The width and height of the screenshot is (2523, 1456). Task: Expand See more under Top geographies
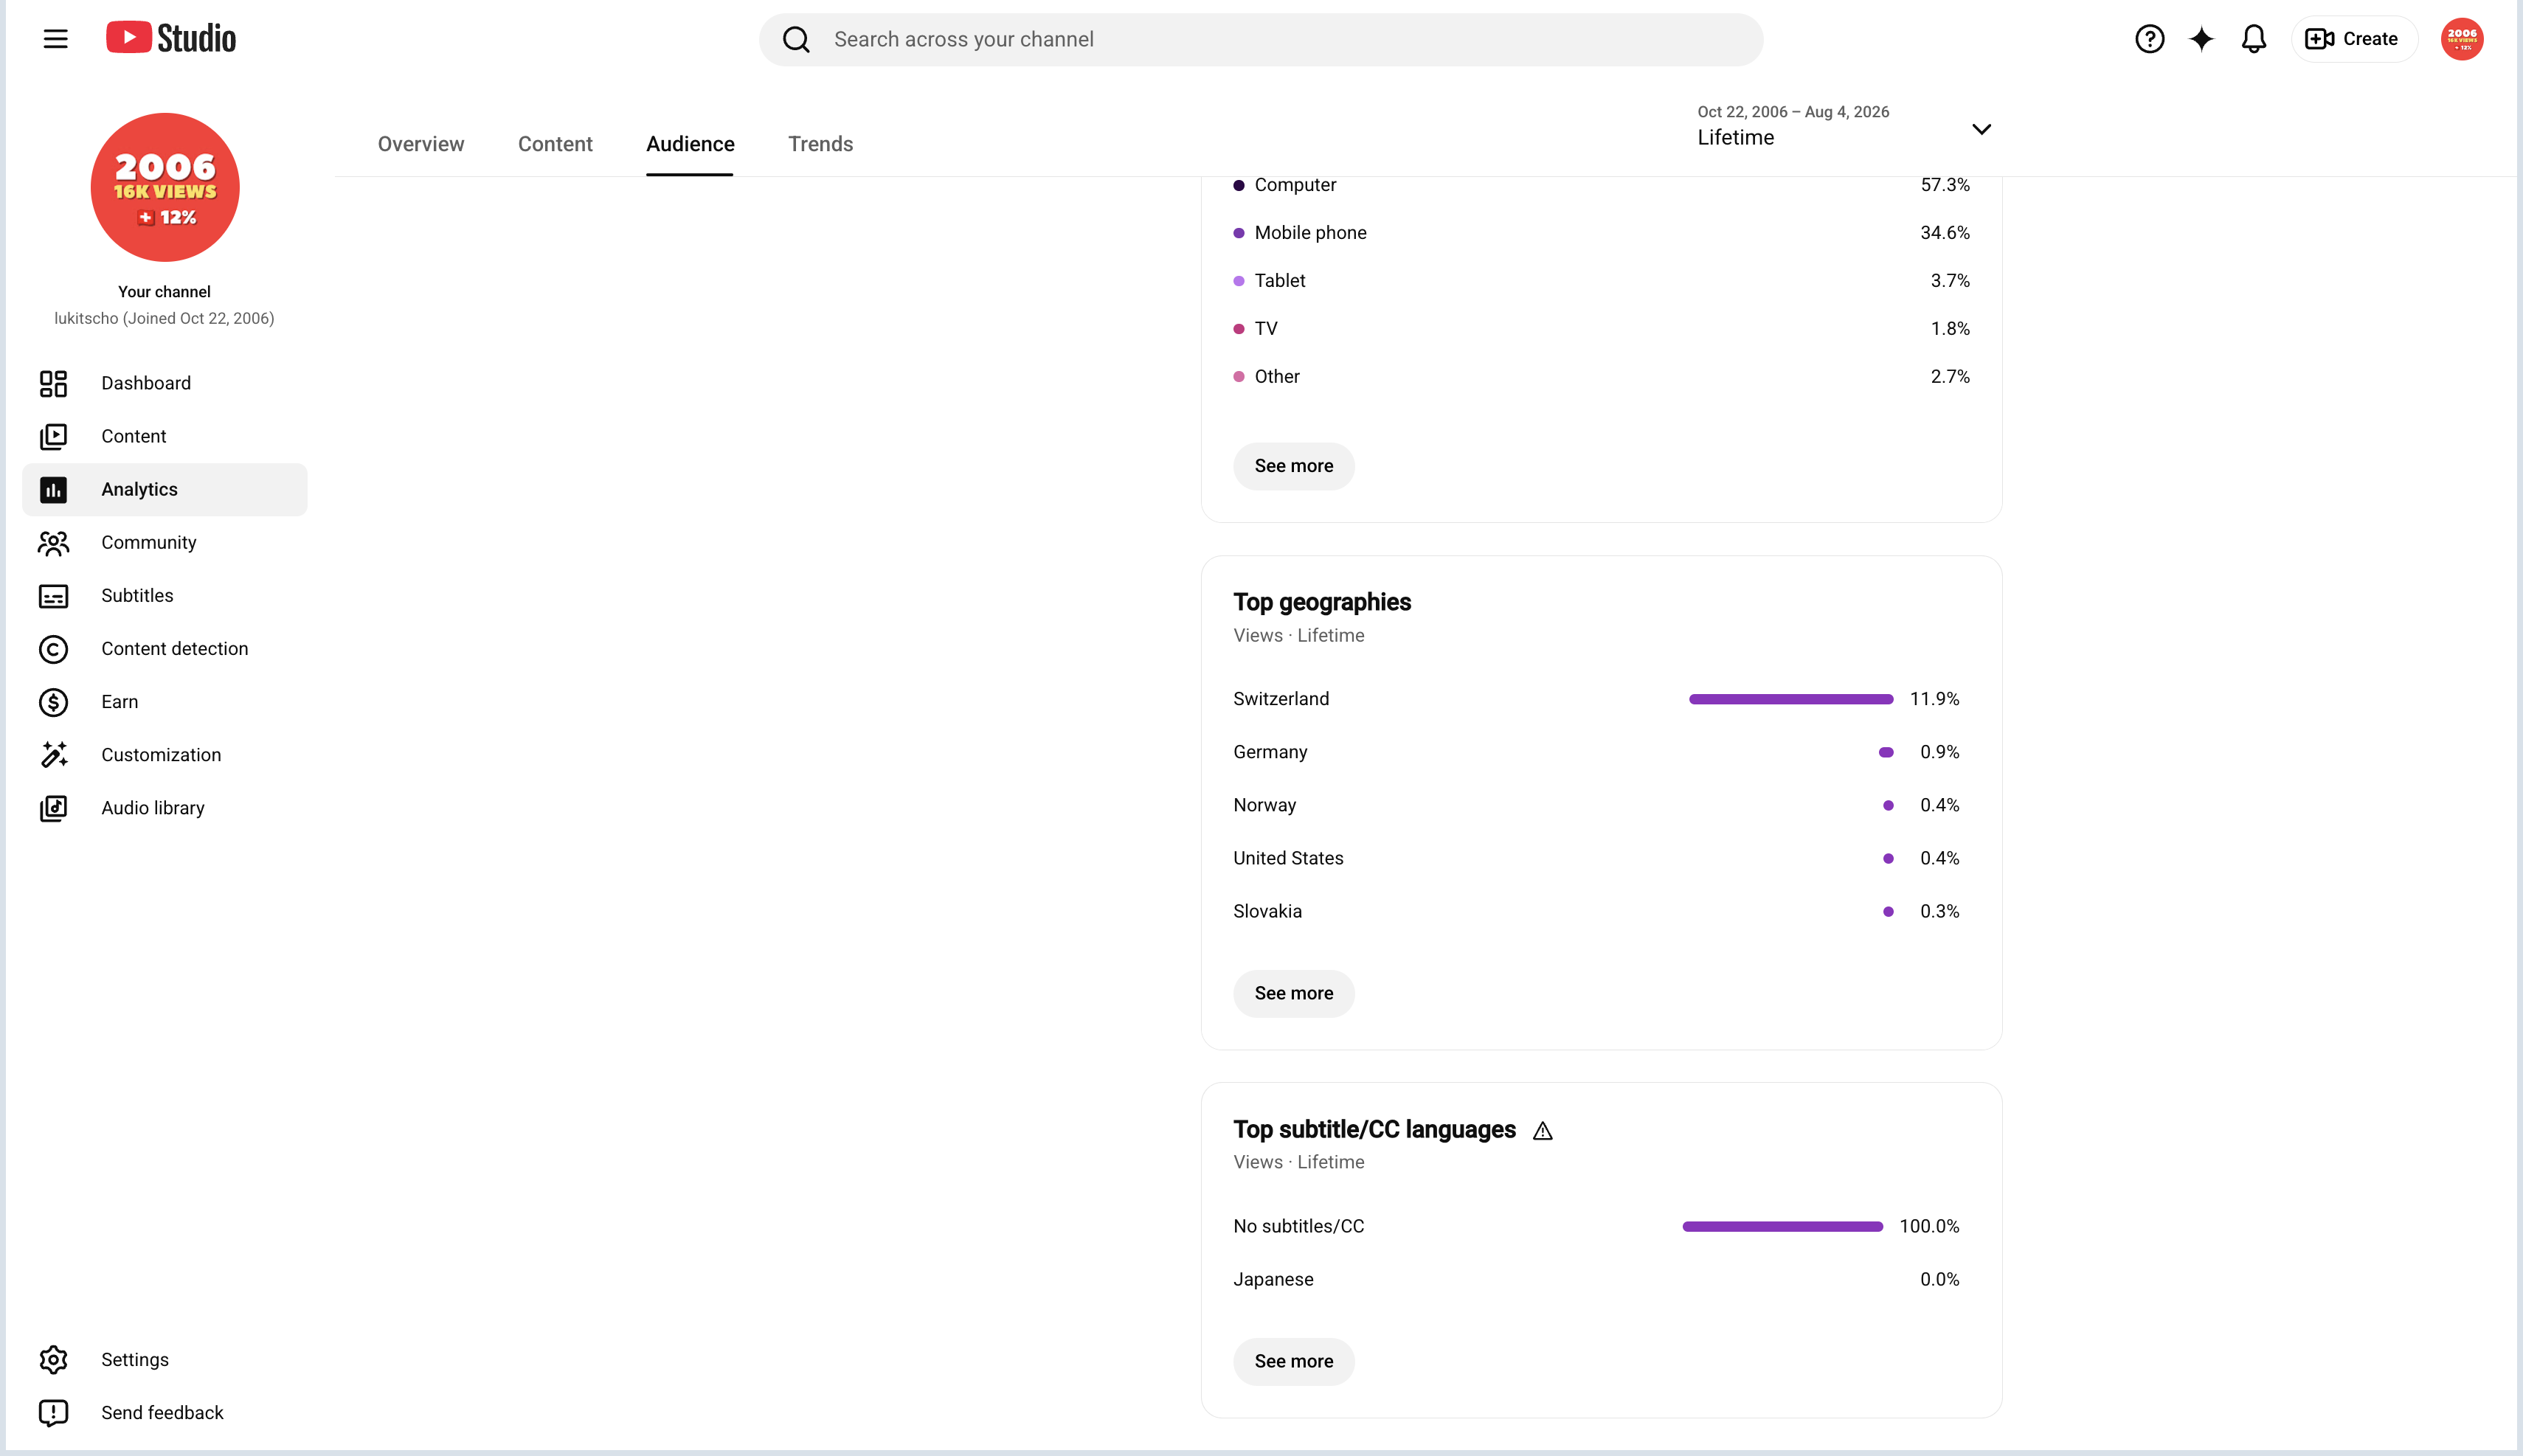coord(1293,993)
